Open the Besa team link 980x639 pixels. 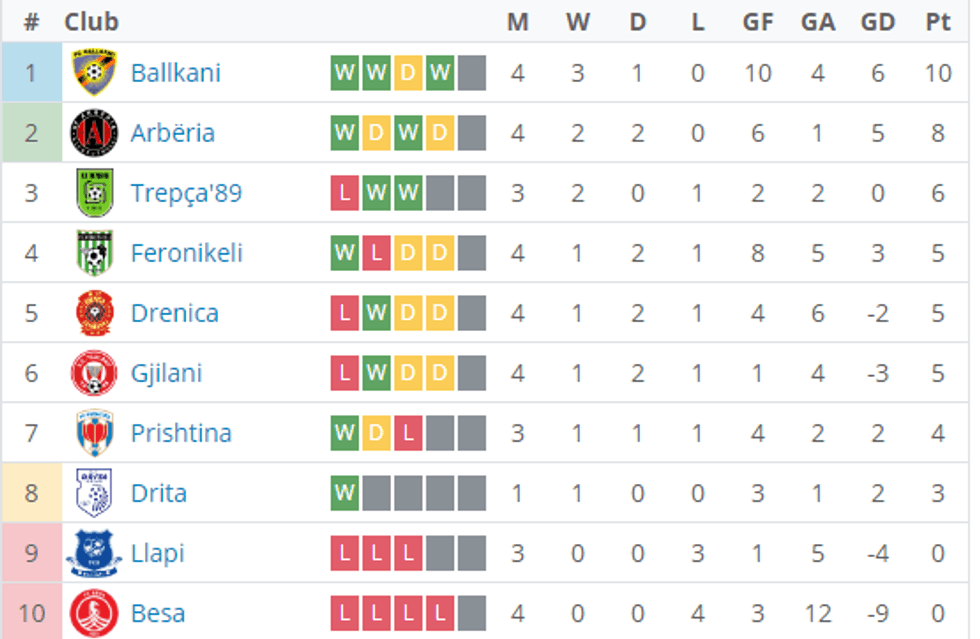coord(158,613)
